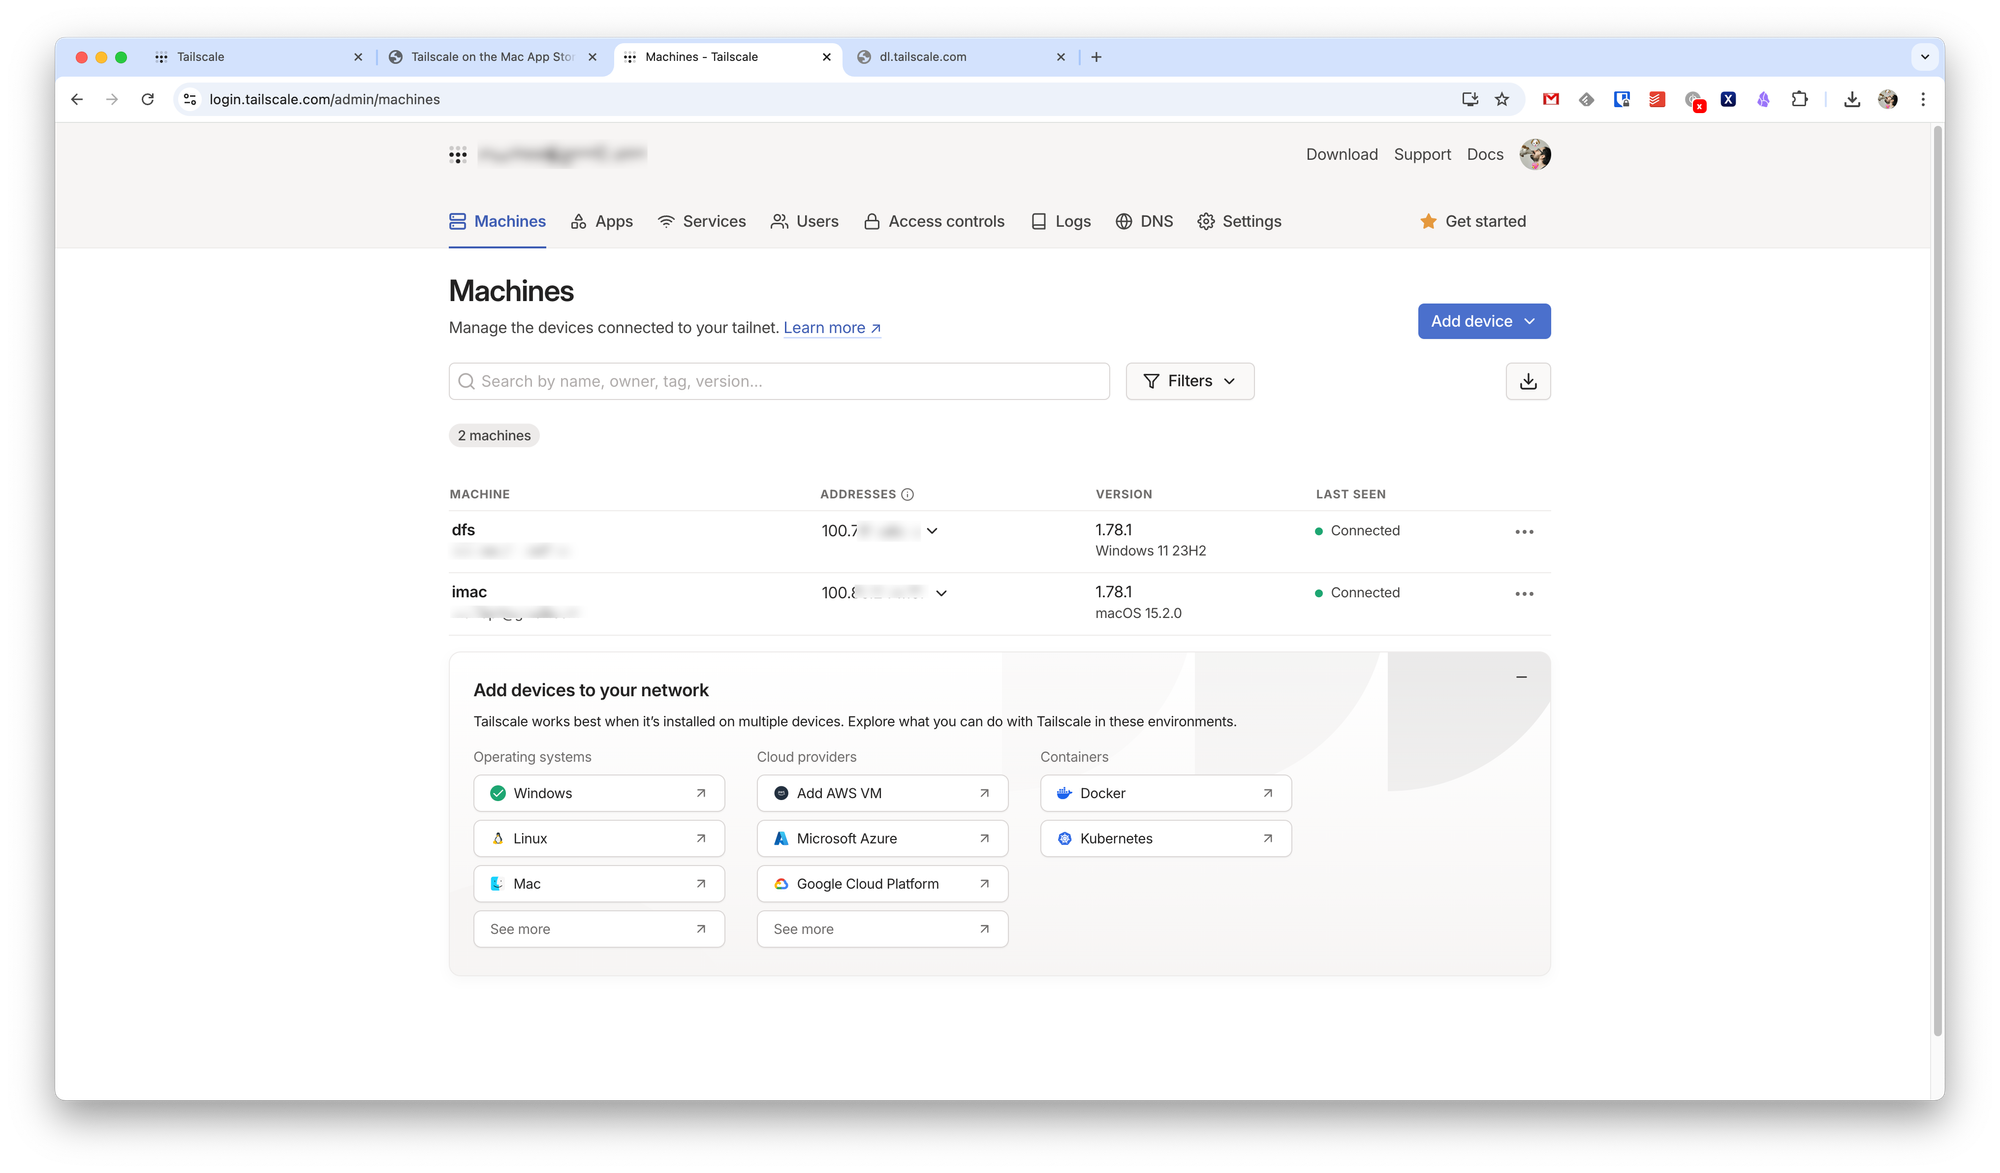Open the Add device dropdown button
The image size is (2000, 1173).
click(x=1483, y=321)
